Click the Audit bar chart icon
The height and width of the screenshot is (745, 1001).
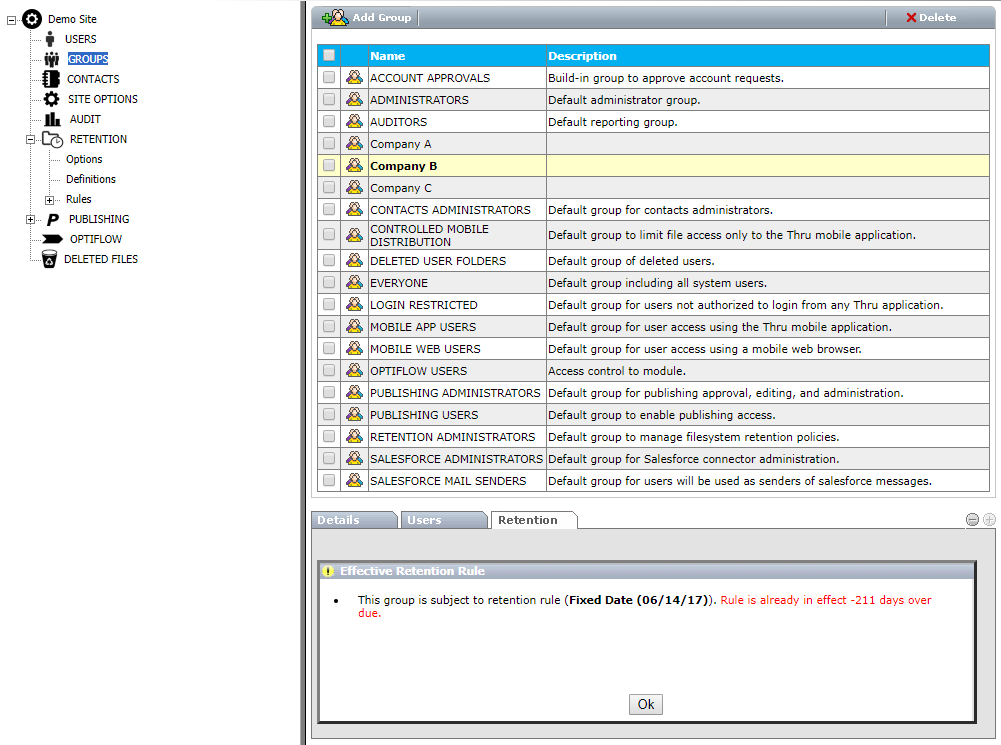52,119
